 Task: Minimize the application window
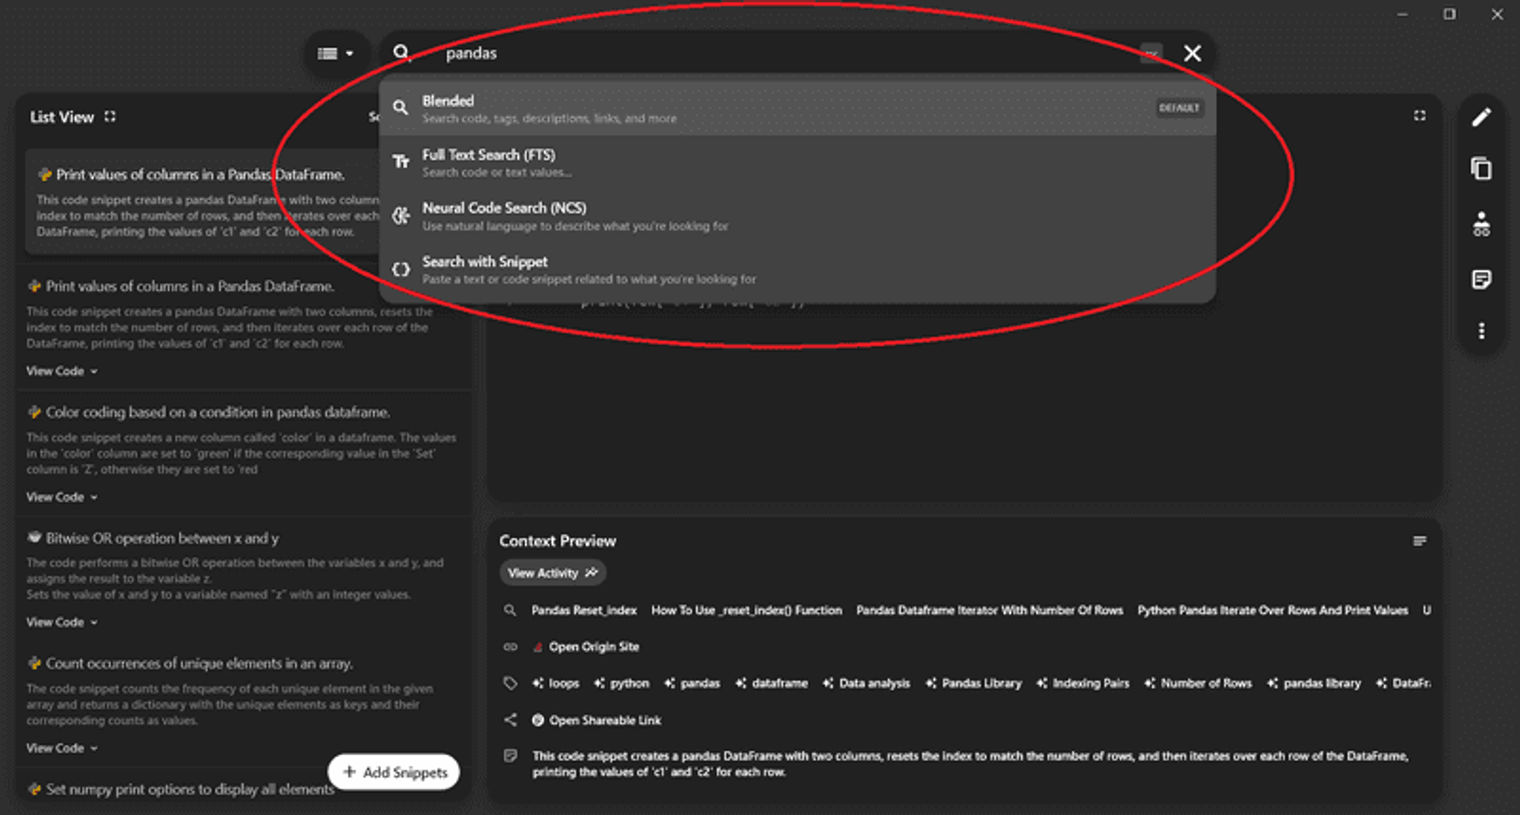(x=1402, y=14)
